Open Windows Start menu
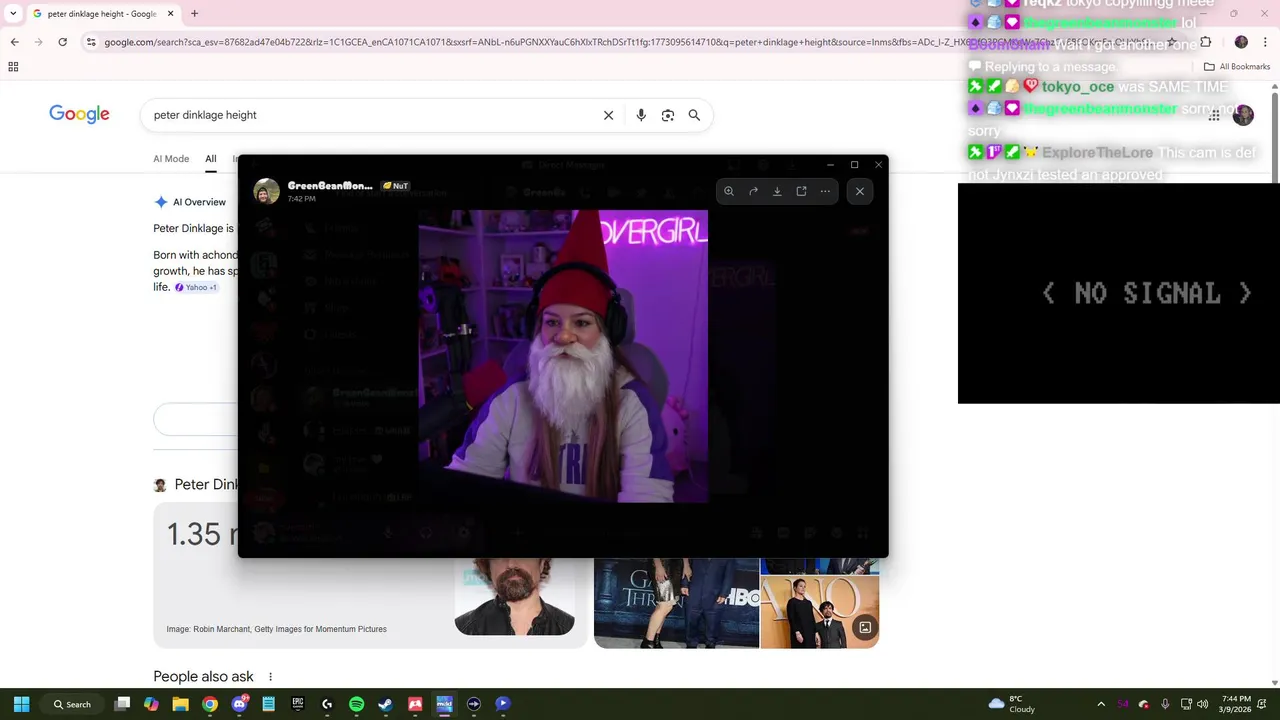The width and height of the screenshot is (1280, 720). (x=21, y=704)
